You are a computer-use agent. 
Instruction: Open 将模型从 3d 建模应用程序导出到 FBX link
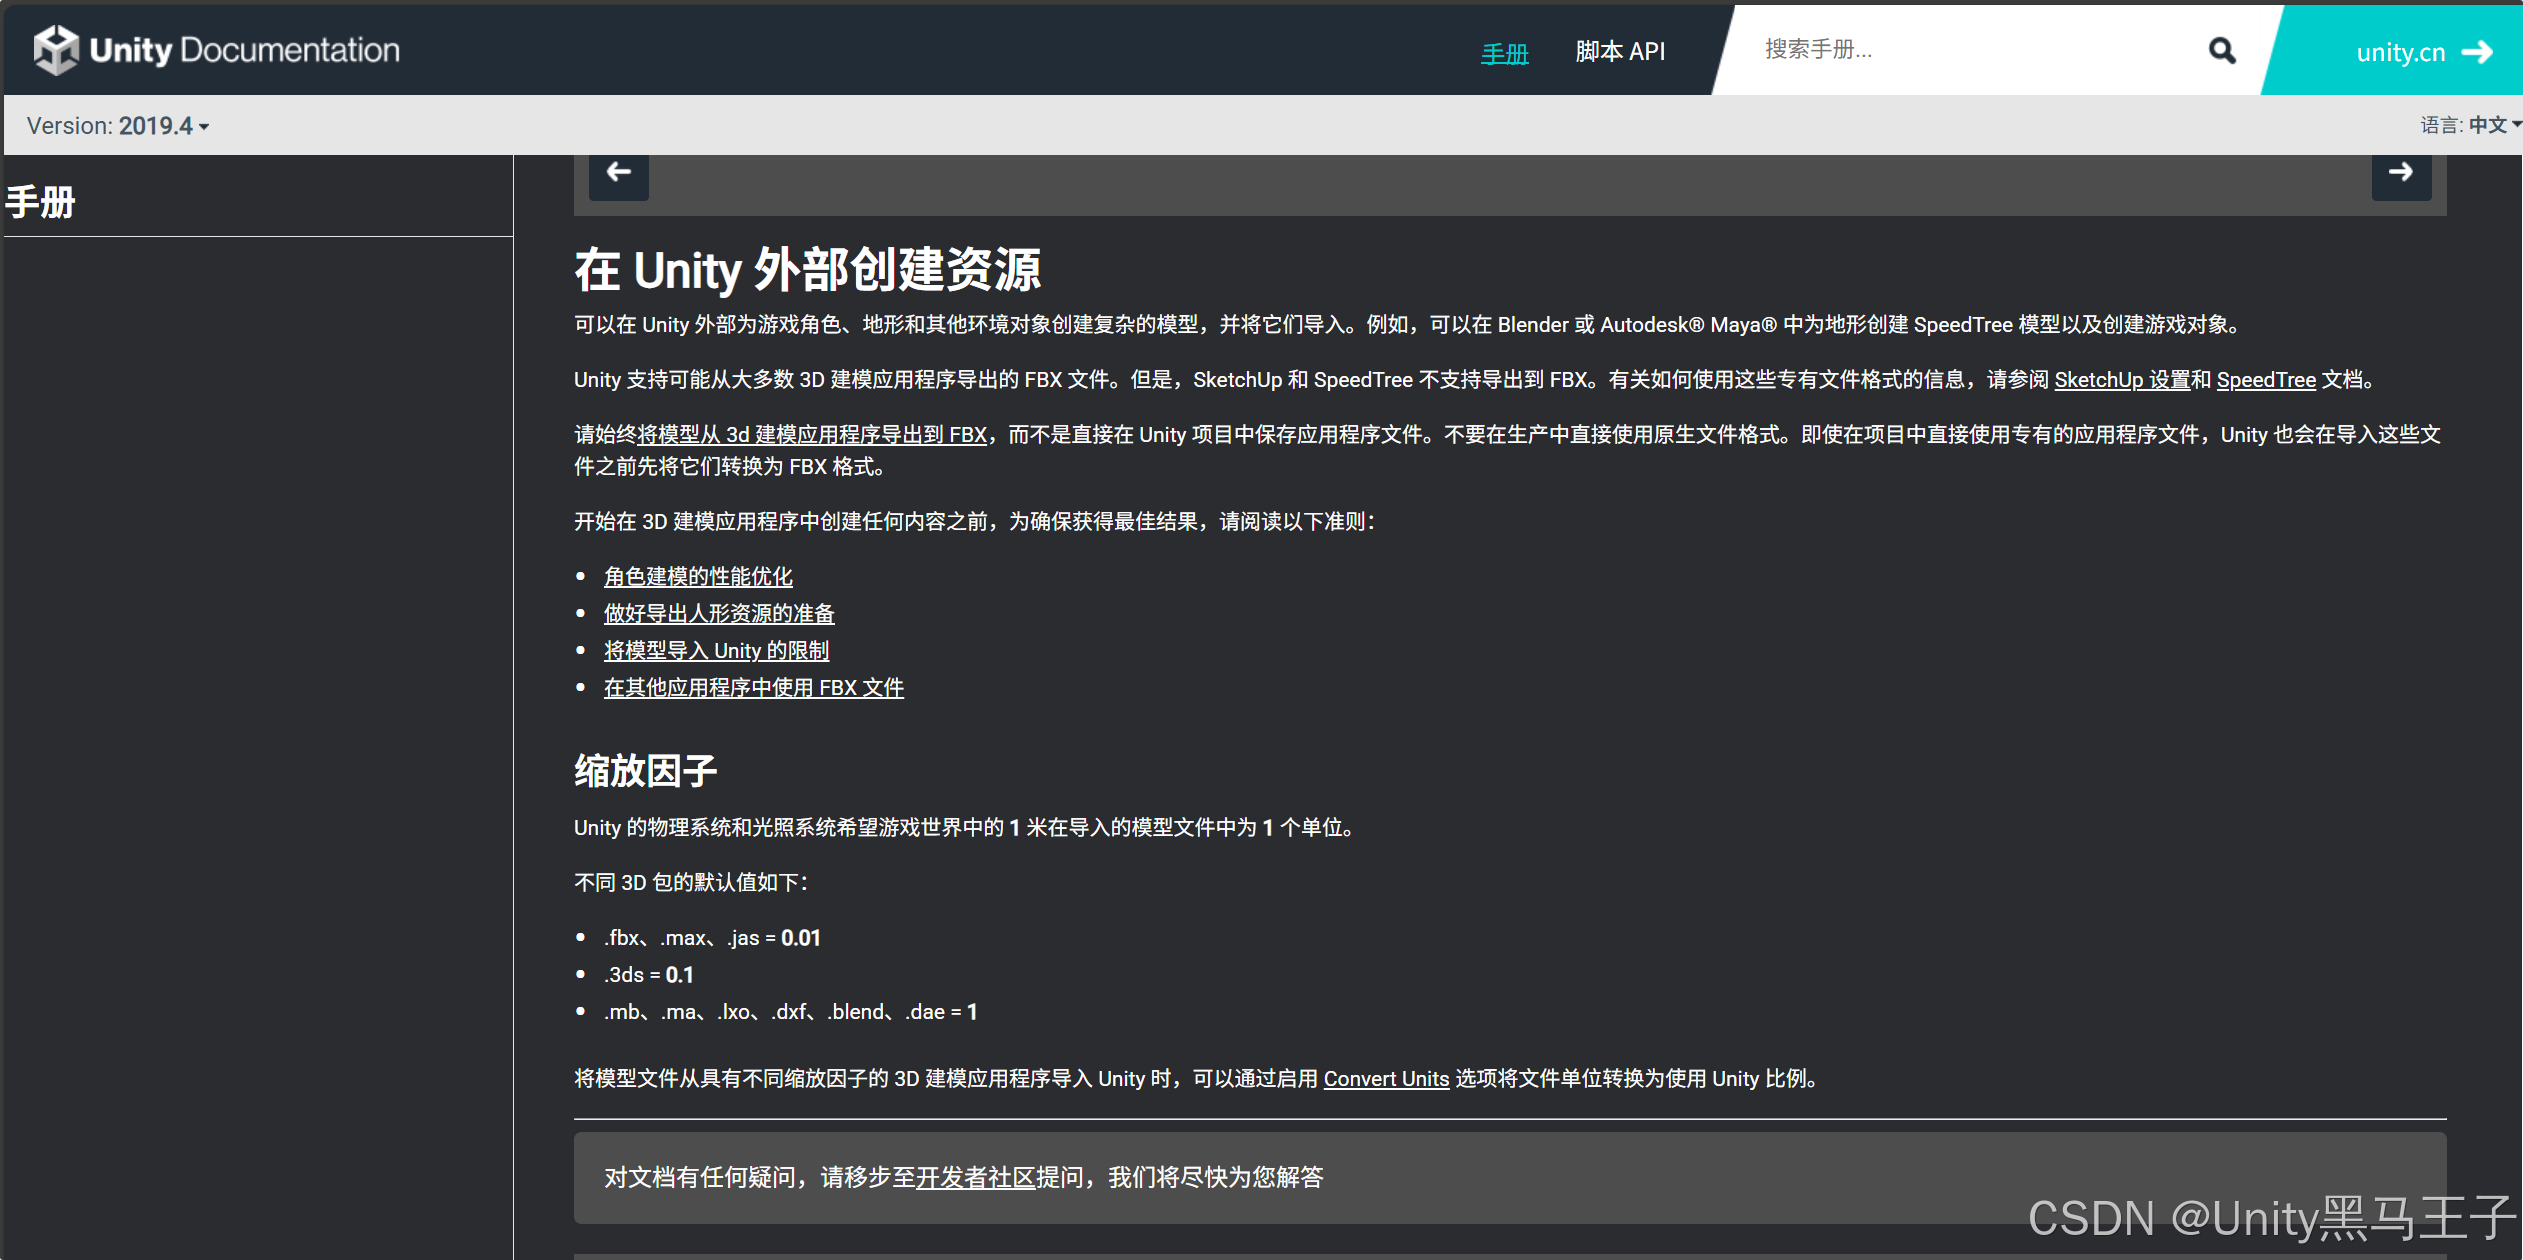[812, 435]
